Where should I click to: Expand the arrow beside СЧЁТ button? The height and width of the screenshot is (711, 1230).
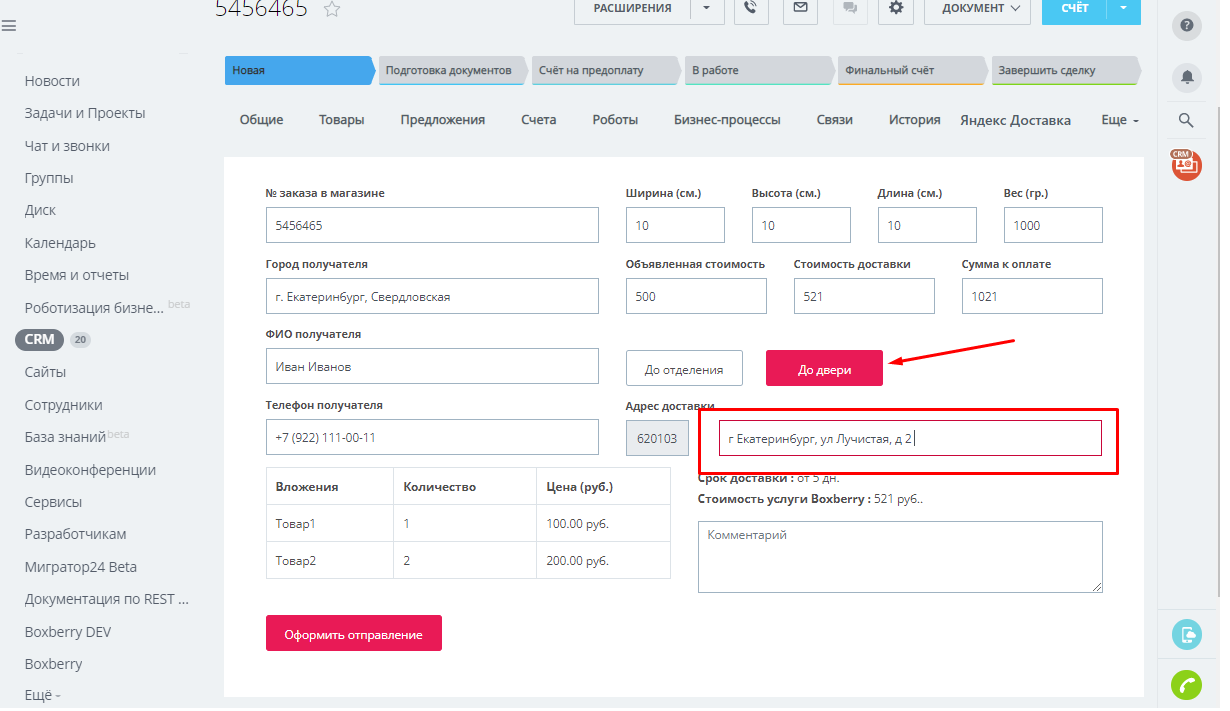coord(1123,9)
